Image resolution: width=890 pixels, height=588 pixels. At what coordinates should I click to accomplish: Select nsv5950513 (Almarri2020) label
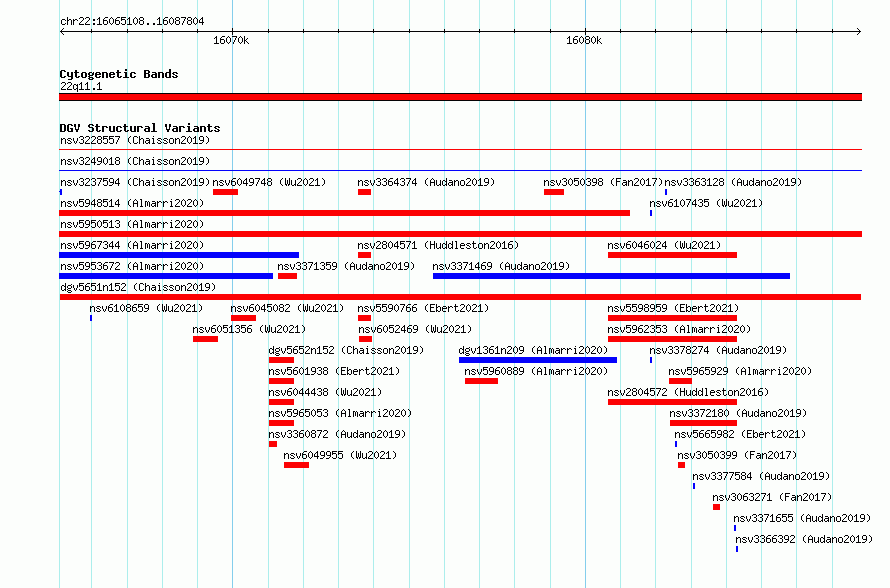point(132,224)
